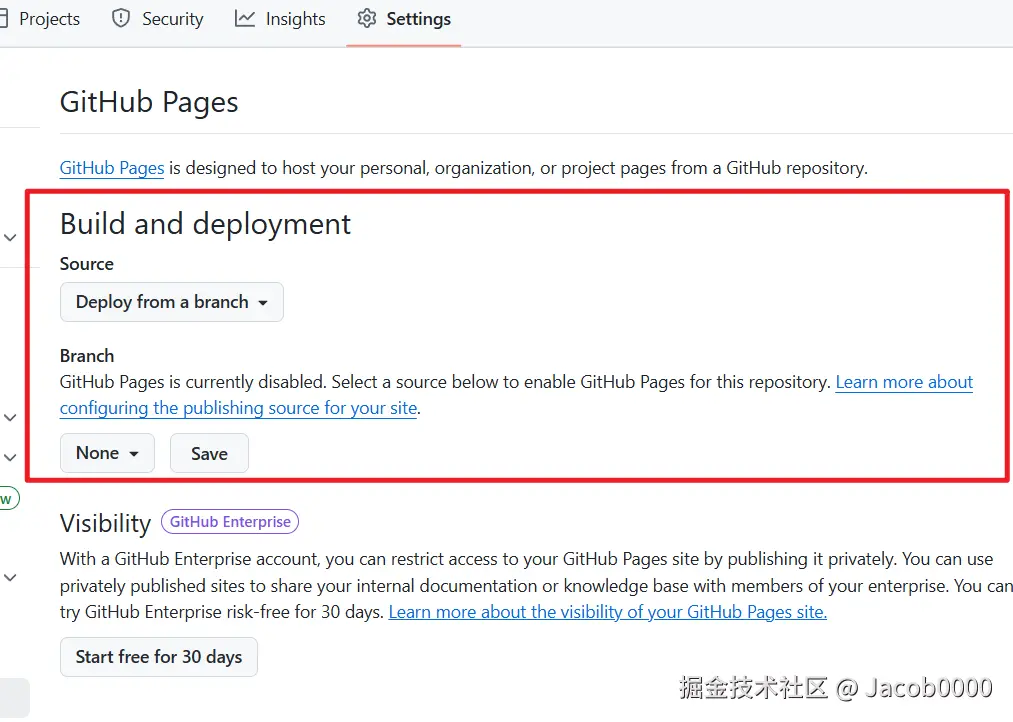
Task: Follow the Learn more about visibility link
Action: click(607, 612)
